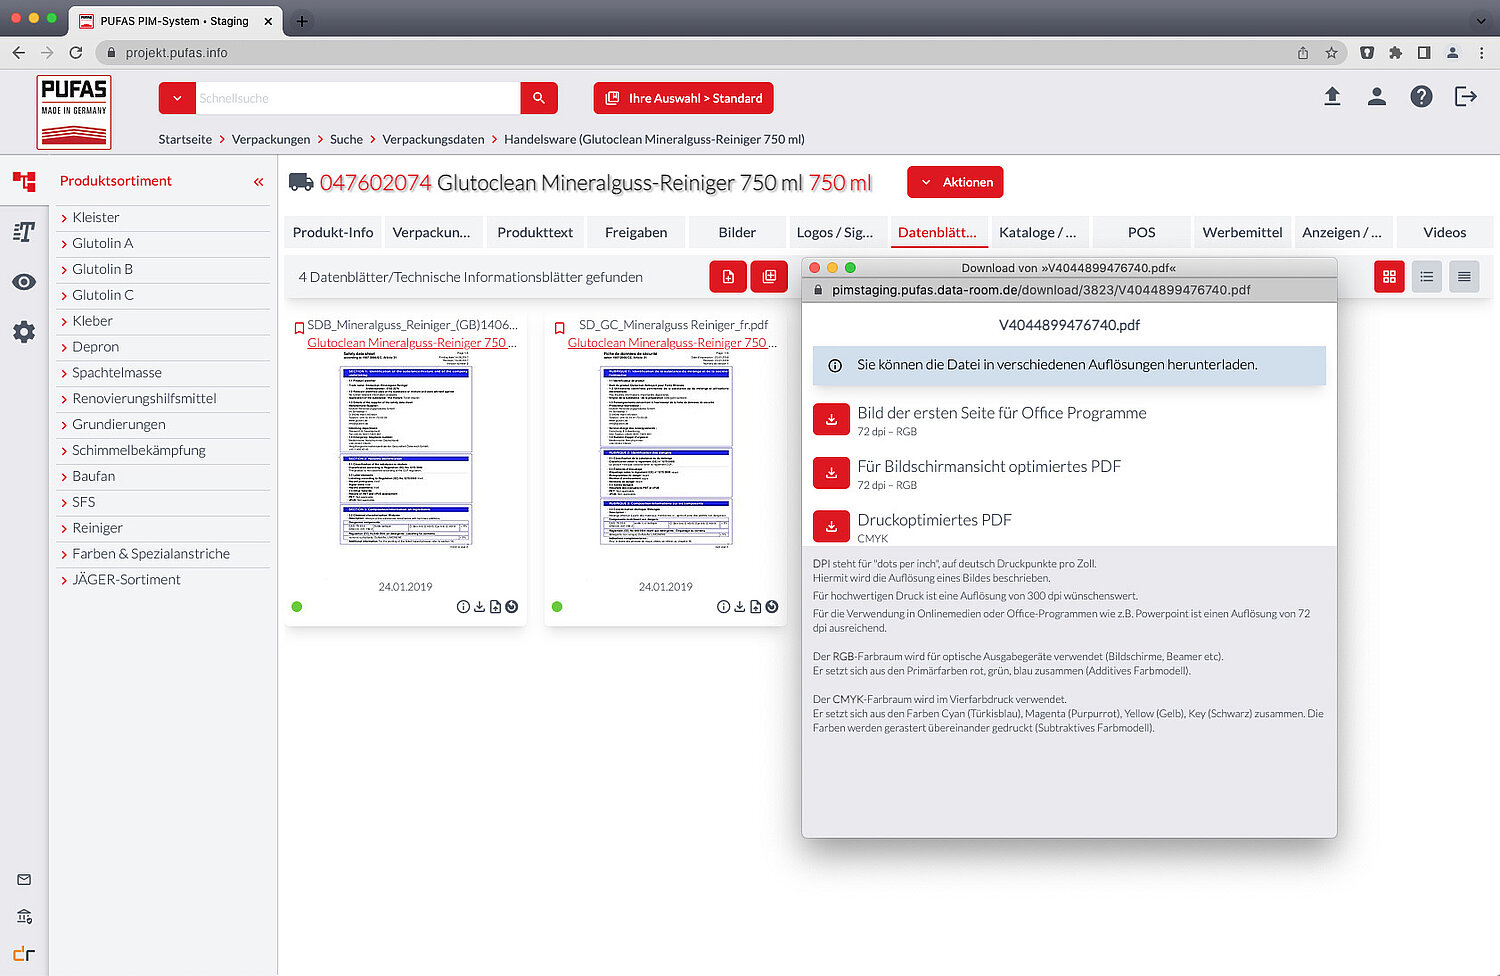Switch to the Werbemittel tab

(1242, 232)
